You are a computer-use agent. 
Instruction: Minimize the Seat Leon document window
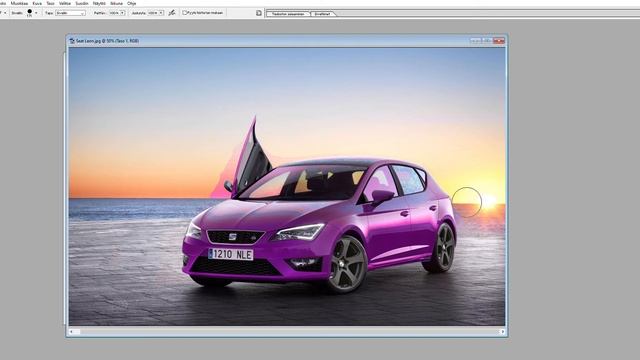point(475,40)
